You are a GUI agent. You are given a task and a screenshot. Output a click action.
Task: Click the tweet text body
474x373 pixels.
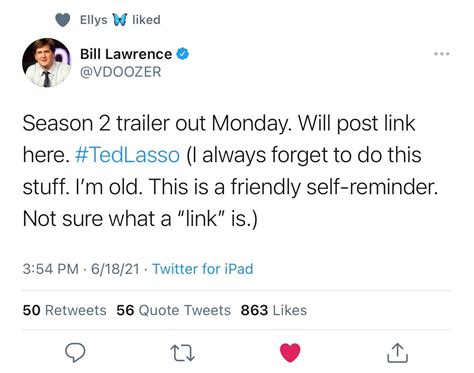pyautogui.click(x=230, y=171)
